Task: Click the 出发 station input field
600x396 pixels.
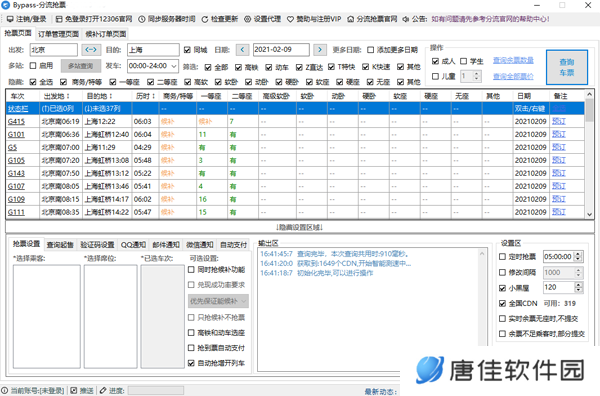Action: coord(54,50)
